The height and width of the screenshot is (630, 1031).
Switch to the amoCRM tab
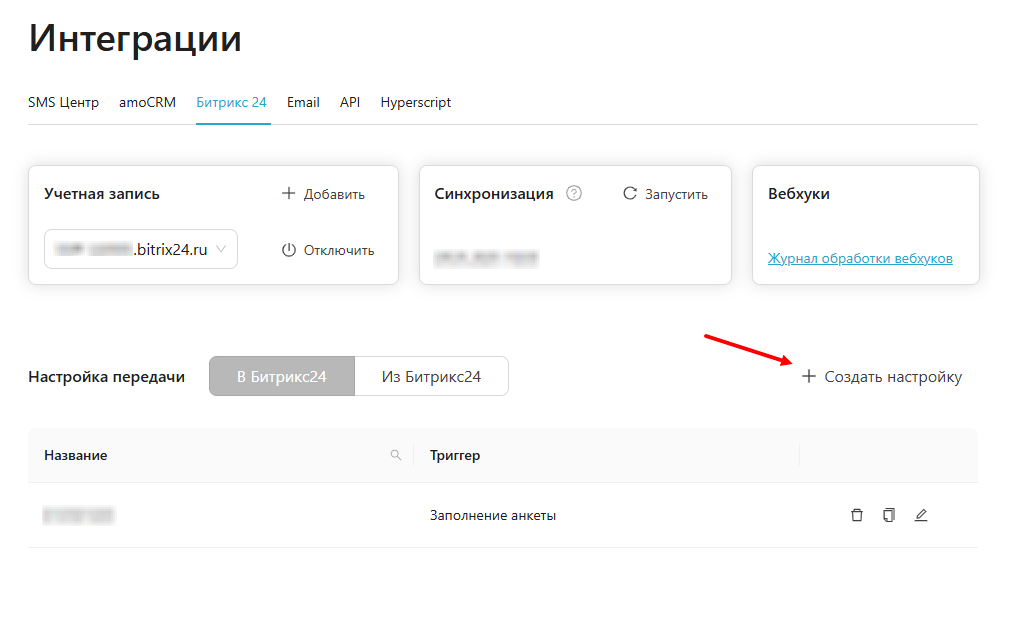(147, 102)
